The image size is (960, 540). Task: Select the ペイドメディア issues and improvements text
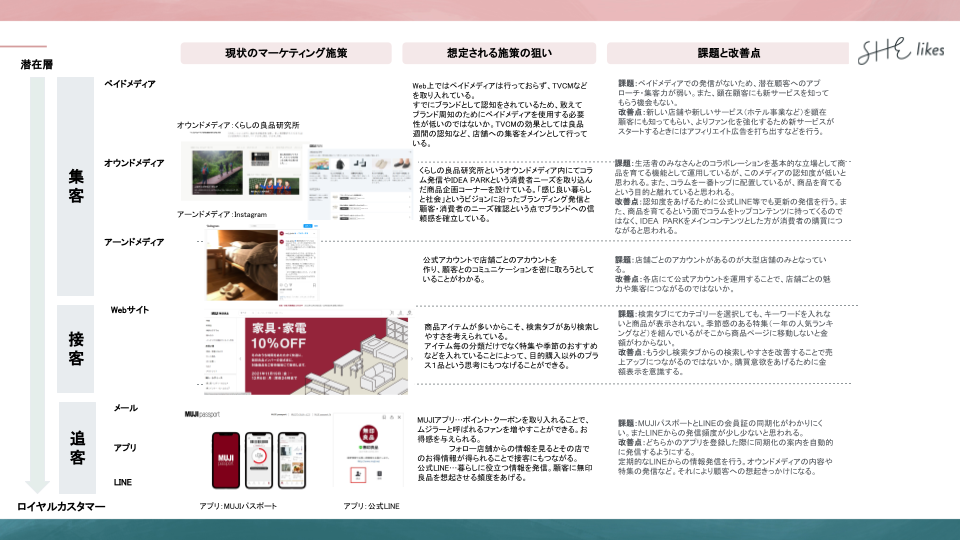click(725, 107)
